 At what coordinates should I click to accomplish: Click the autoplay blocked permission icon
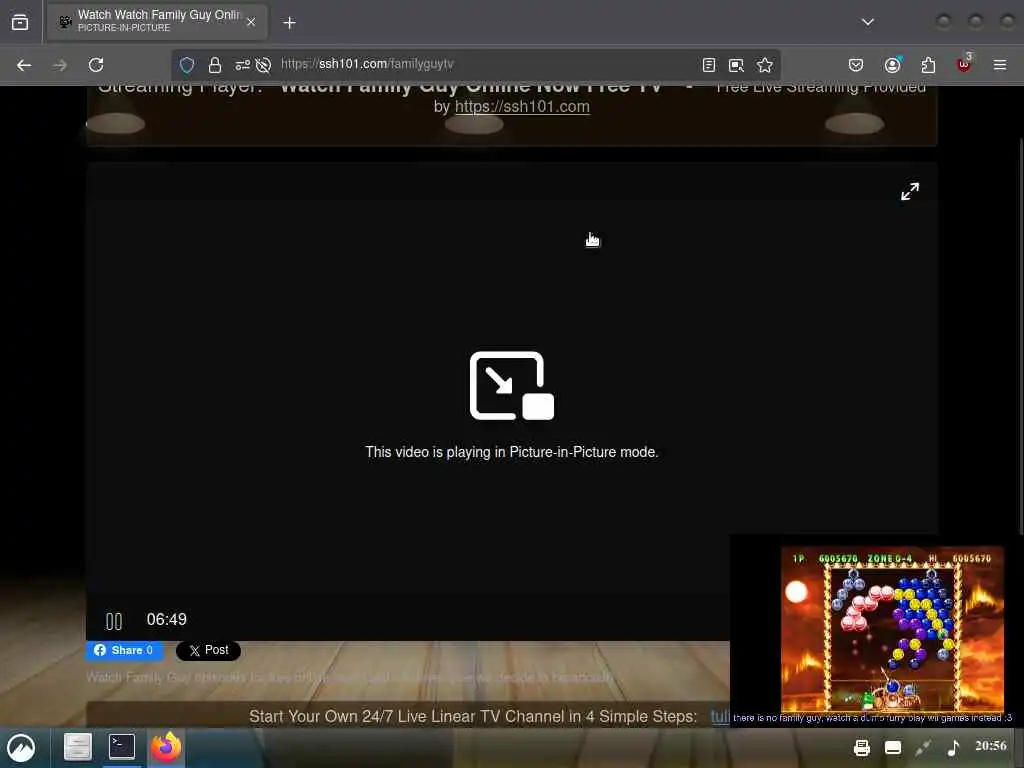coord(263,65)
